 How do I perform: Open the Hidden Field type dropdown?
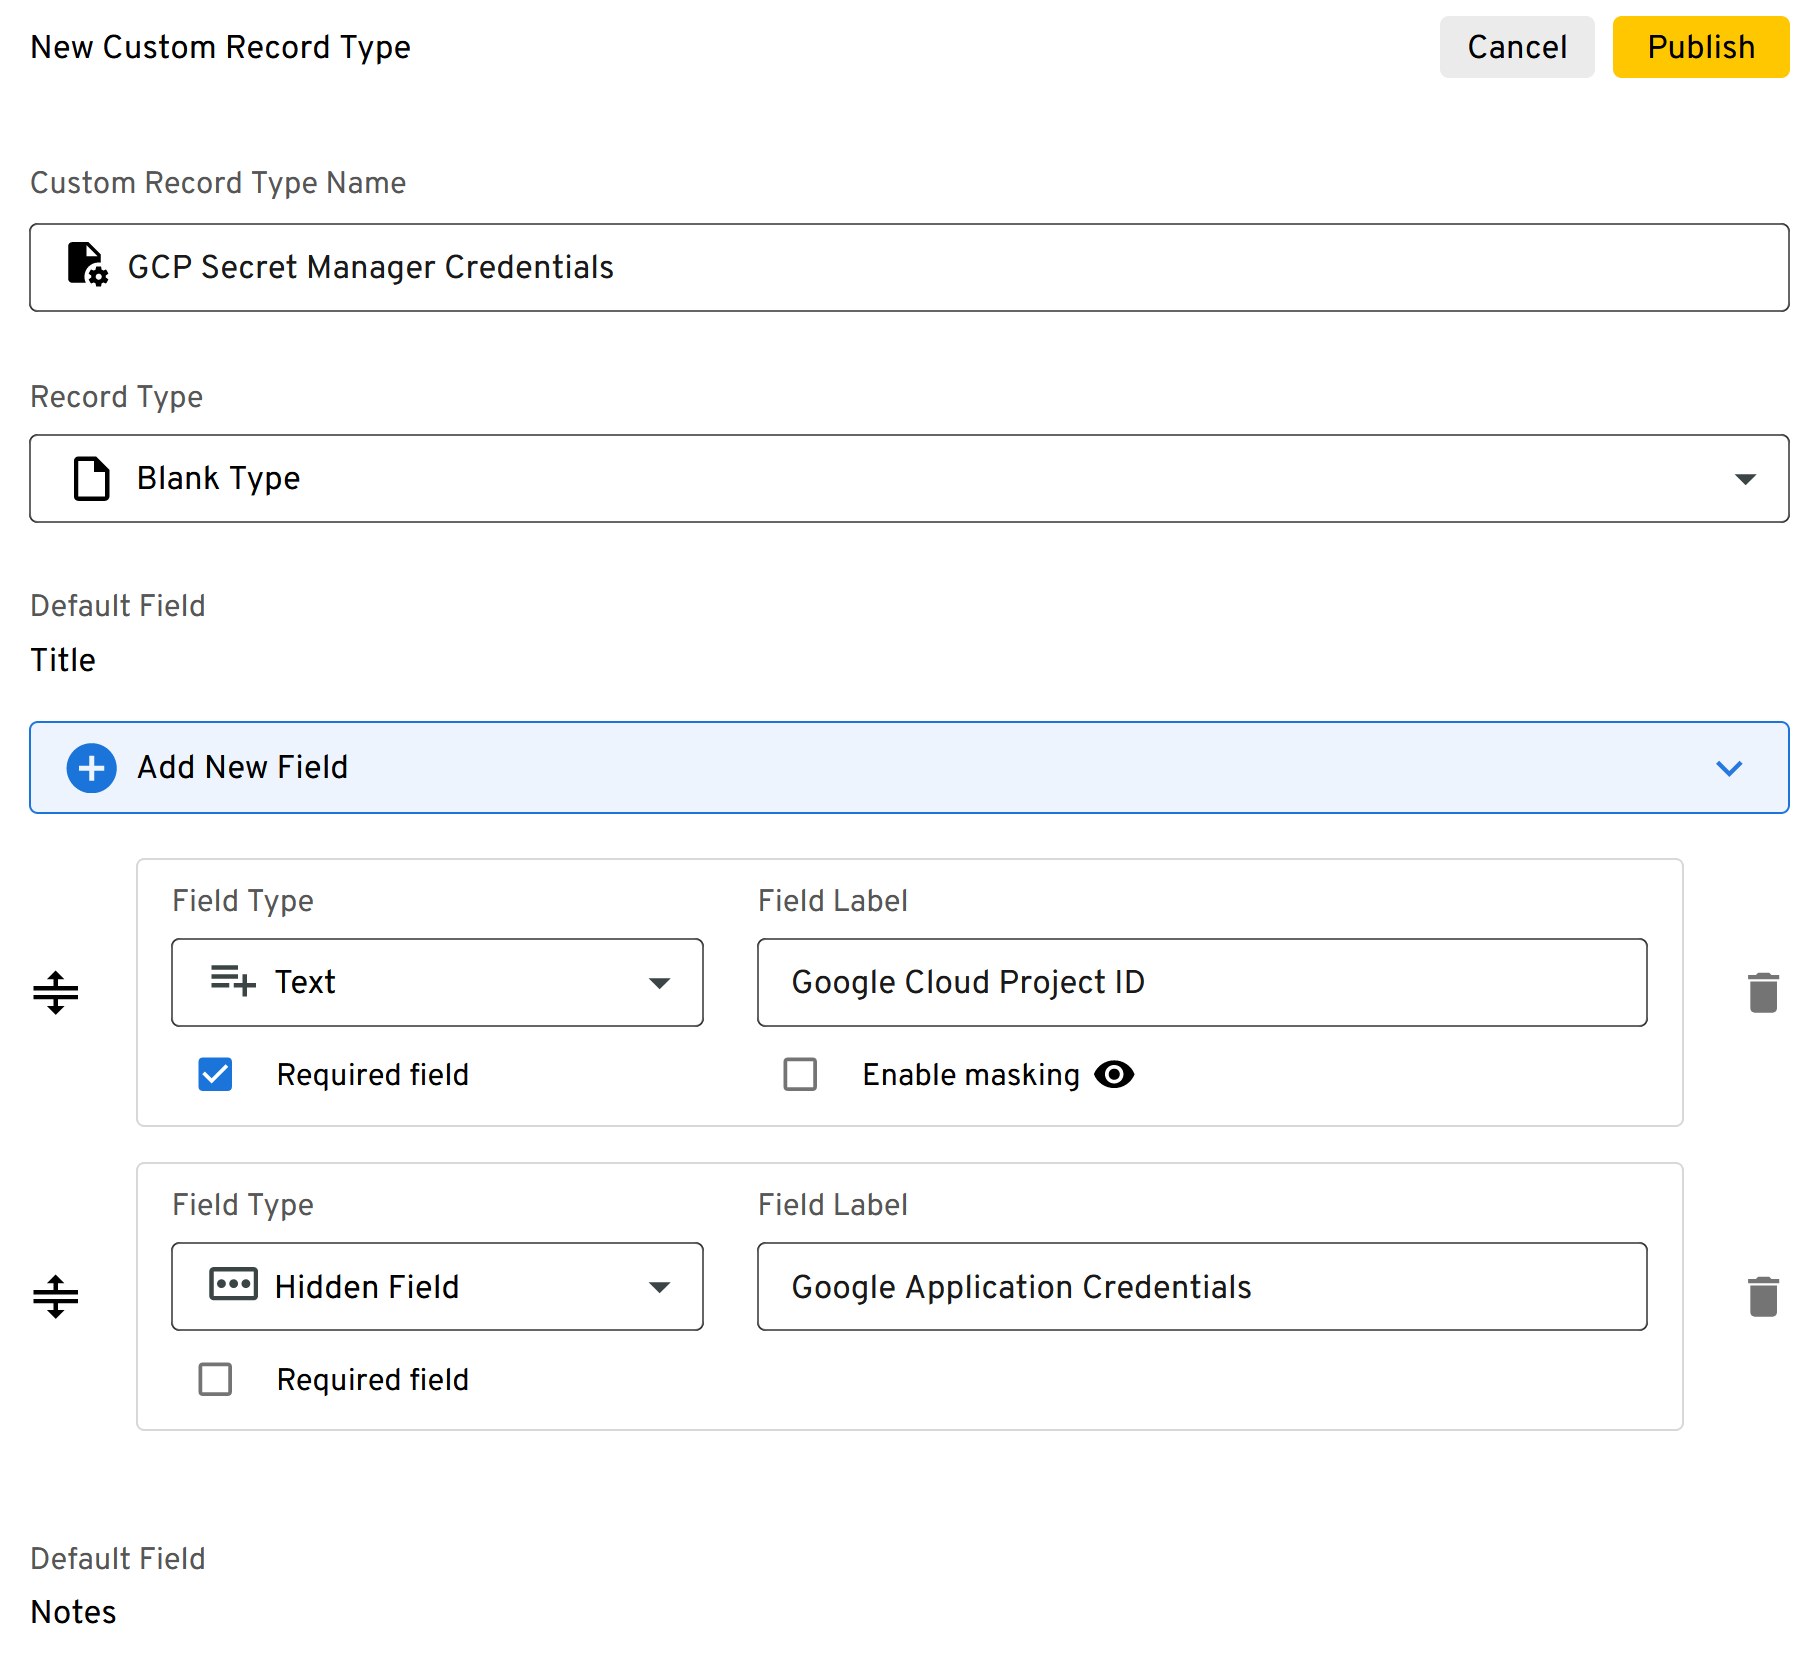pyautogui.click(x=659, y=1286)
